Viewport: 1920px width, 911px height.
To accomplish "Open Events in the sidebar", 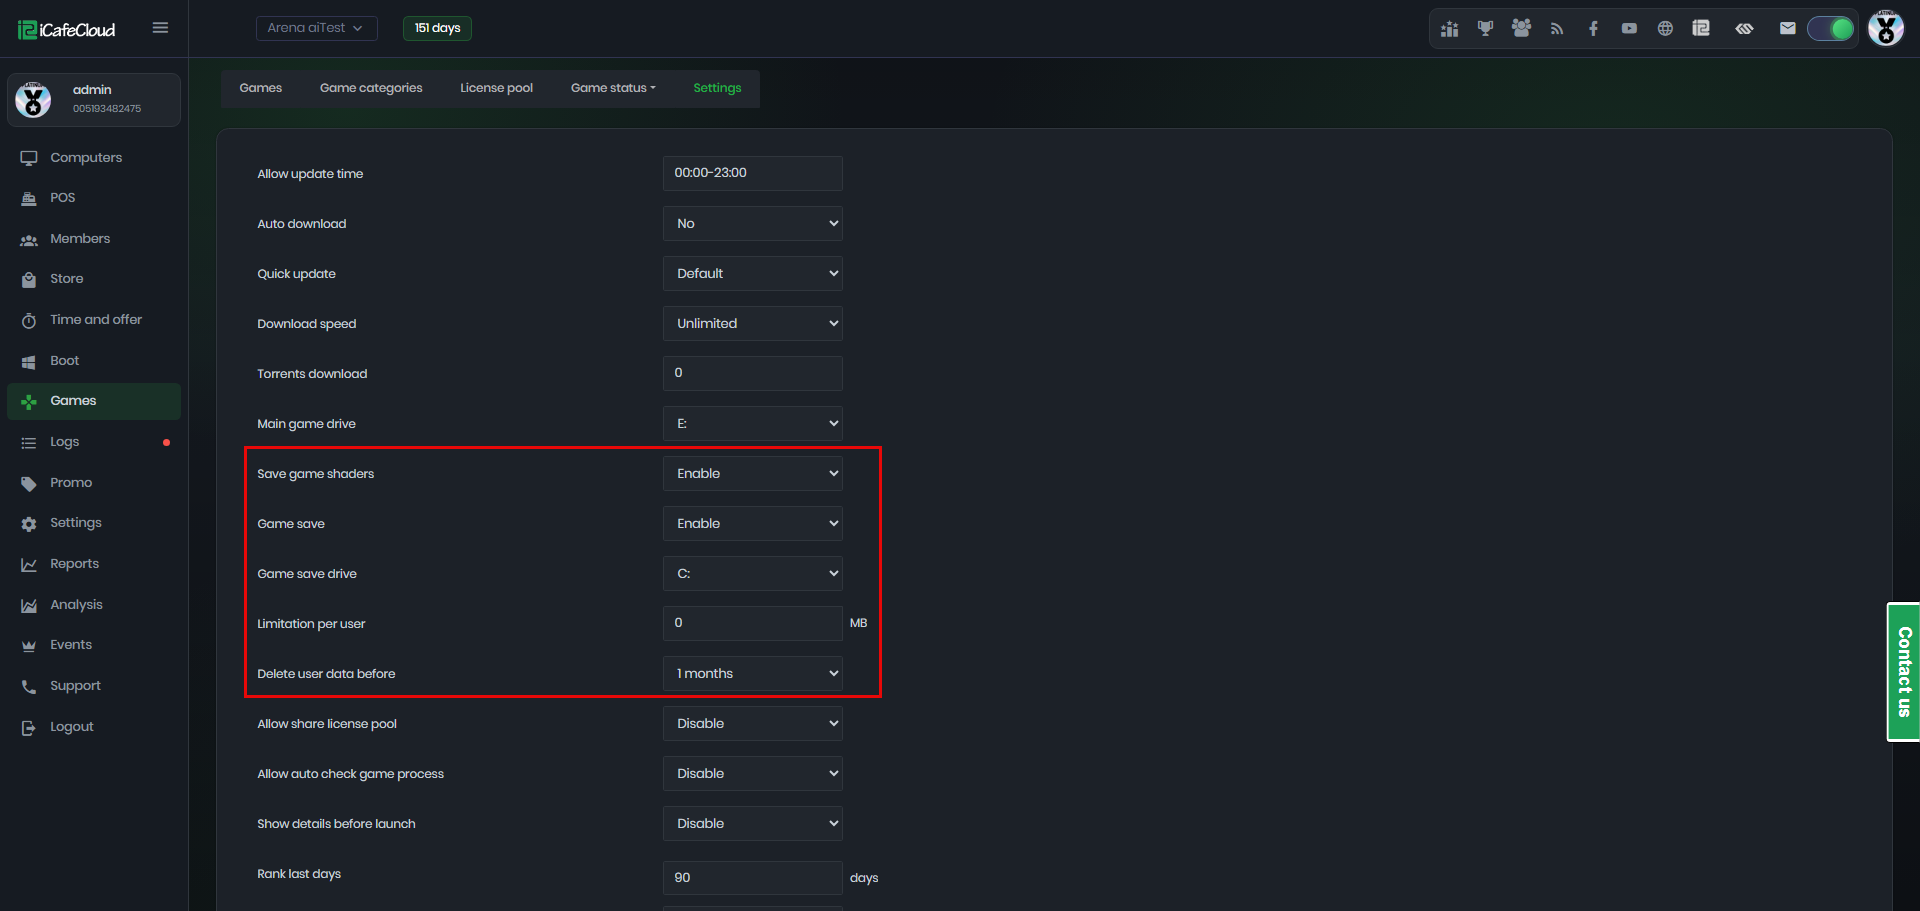I will 94,645.
